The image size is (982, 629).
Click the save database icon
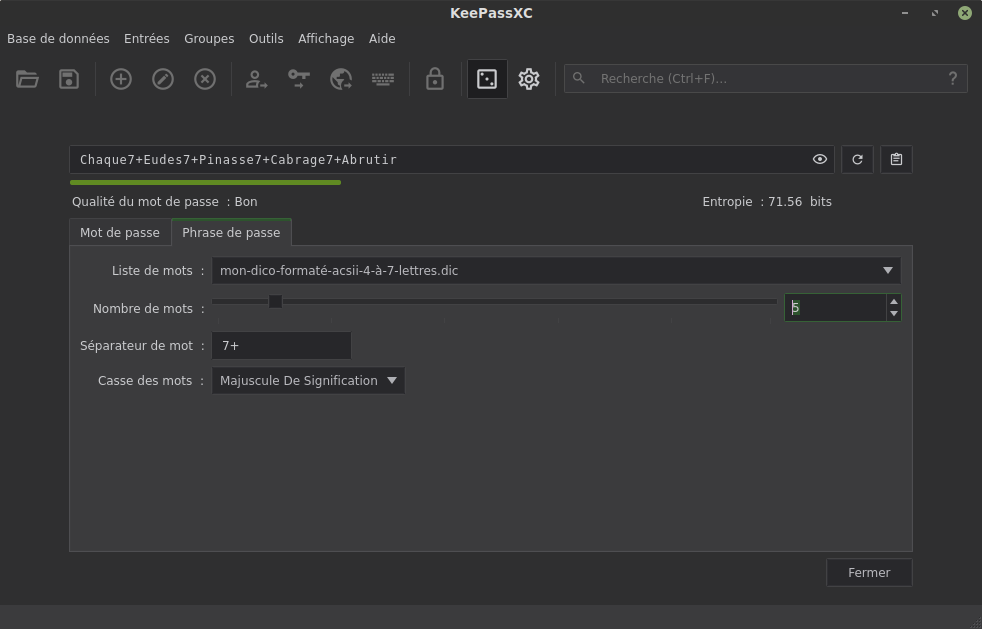(x=69, y=79)
